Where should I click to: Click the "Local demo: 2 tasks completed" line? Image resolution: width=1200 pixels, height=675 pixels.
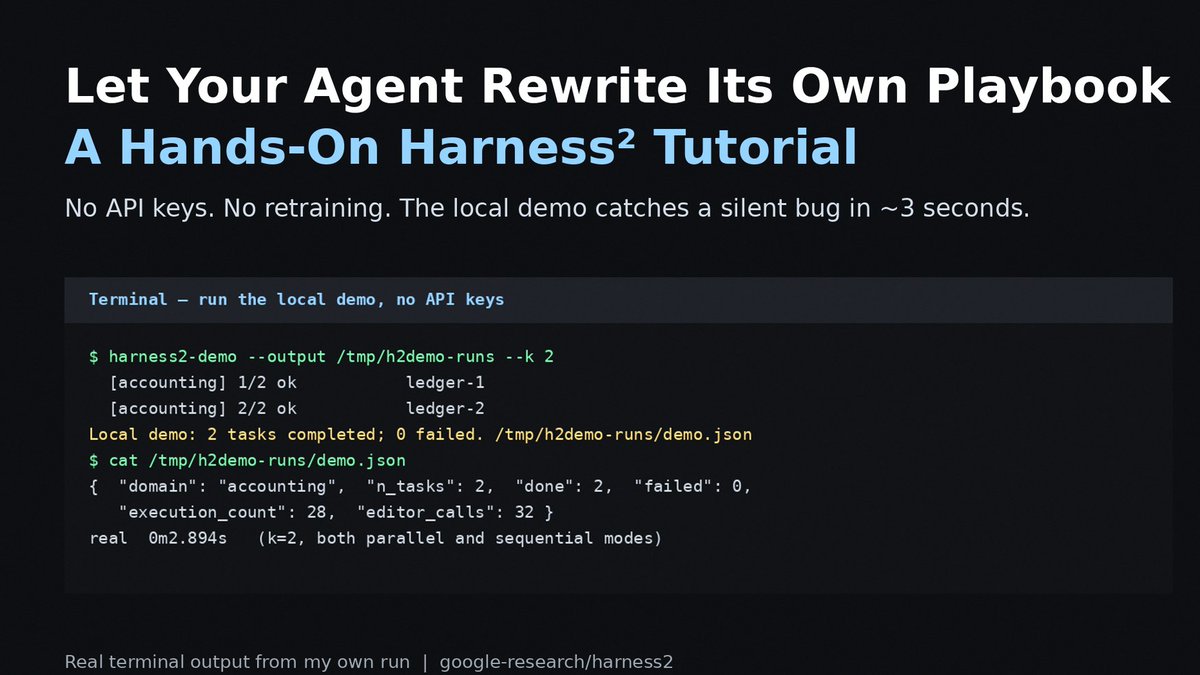[x=420, y=435]
